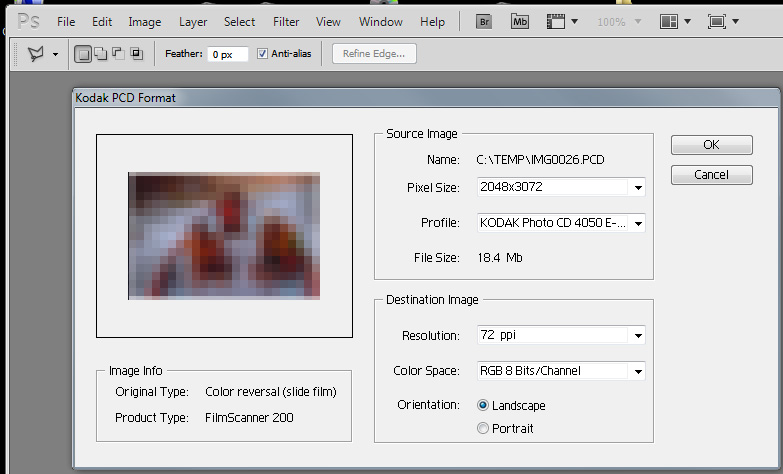Image resolution: width=783 pixels, height=474 pixels.
Task: Click the Kodak PCD Format title bar
Action: (426, 98)
